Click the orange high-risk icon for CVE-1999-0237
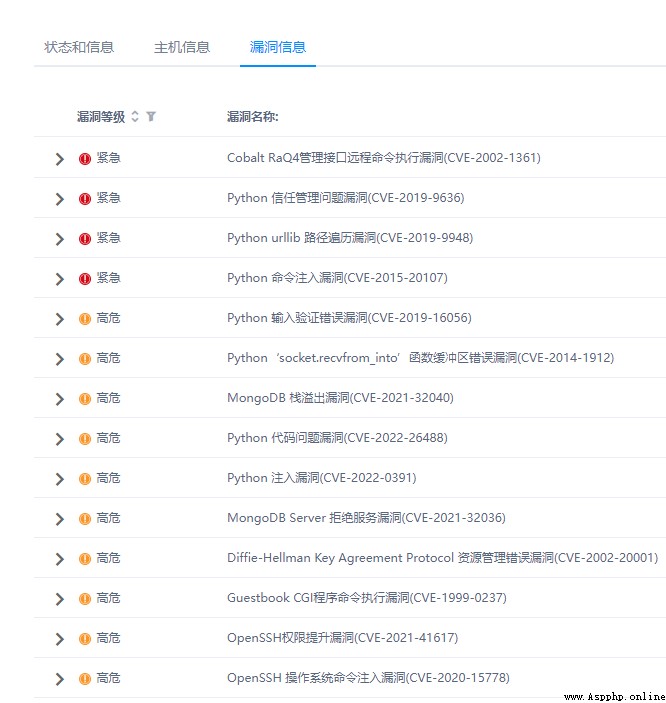The image size is (666, 703). pyautogui.click(x=85, y=599)
